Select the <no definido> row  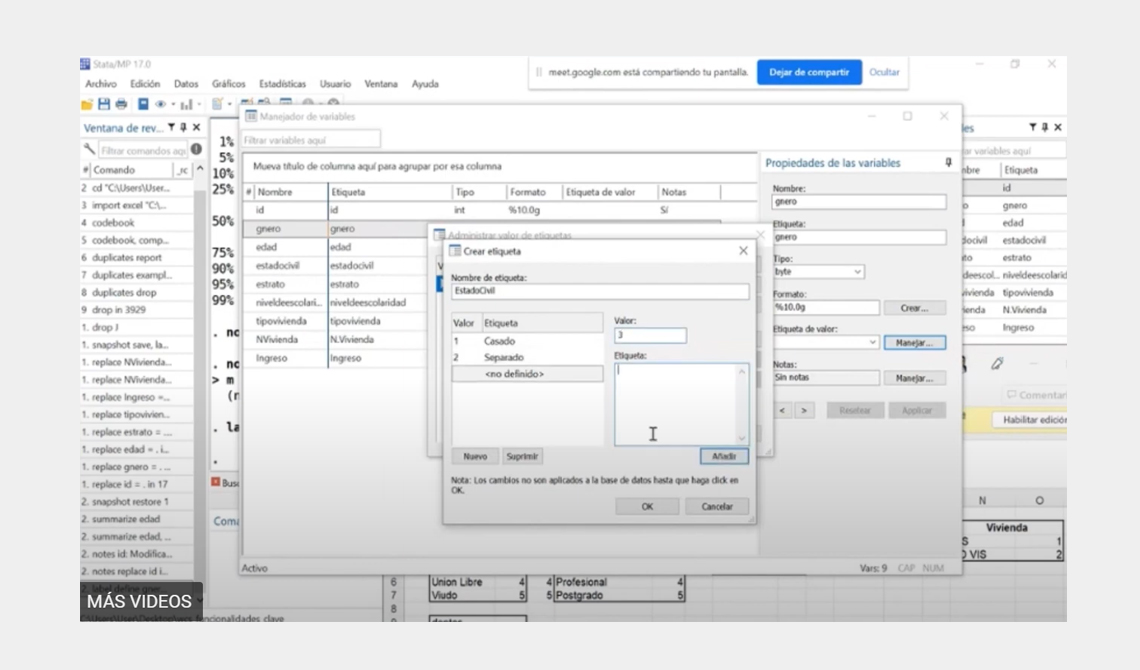[527, 374]
